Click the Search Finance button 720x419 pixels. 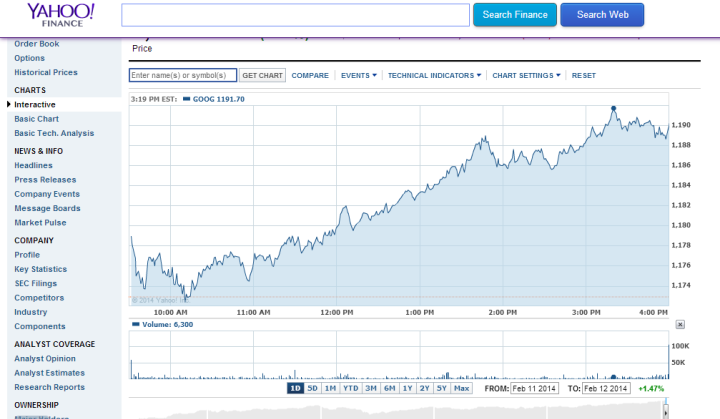[x=515, y=15]
